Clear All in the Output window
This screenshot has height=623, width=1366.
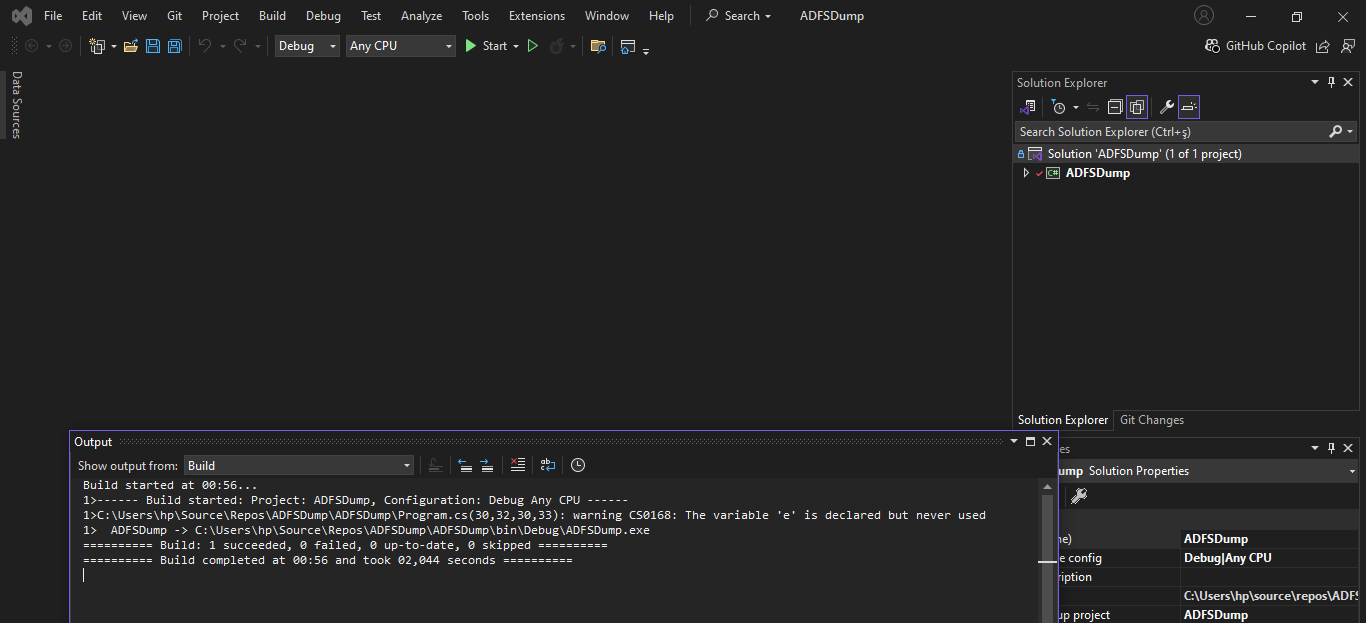(517, 465)
